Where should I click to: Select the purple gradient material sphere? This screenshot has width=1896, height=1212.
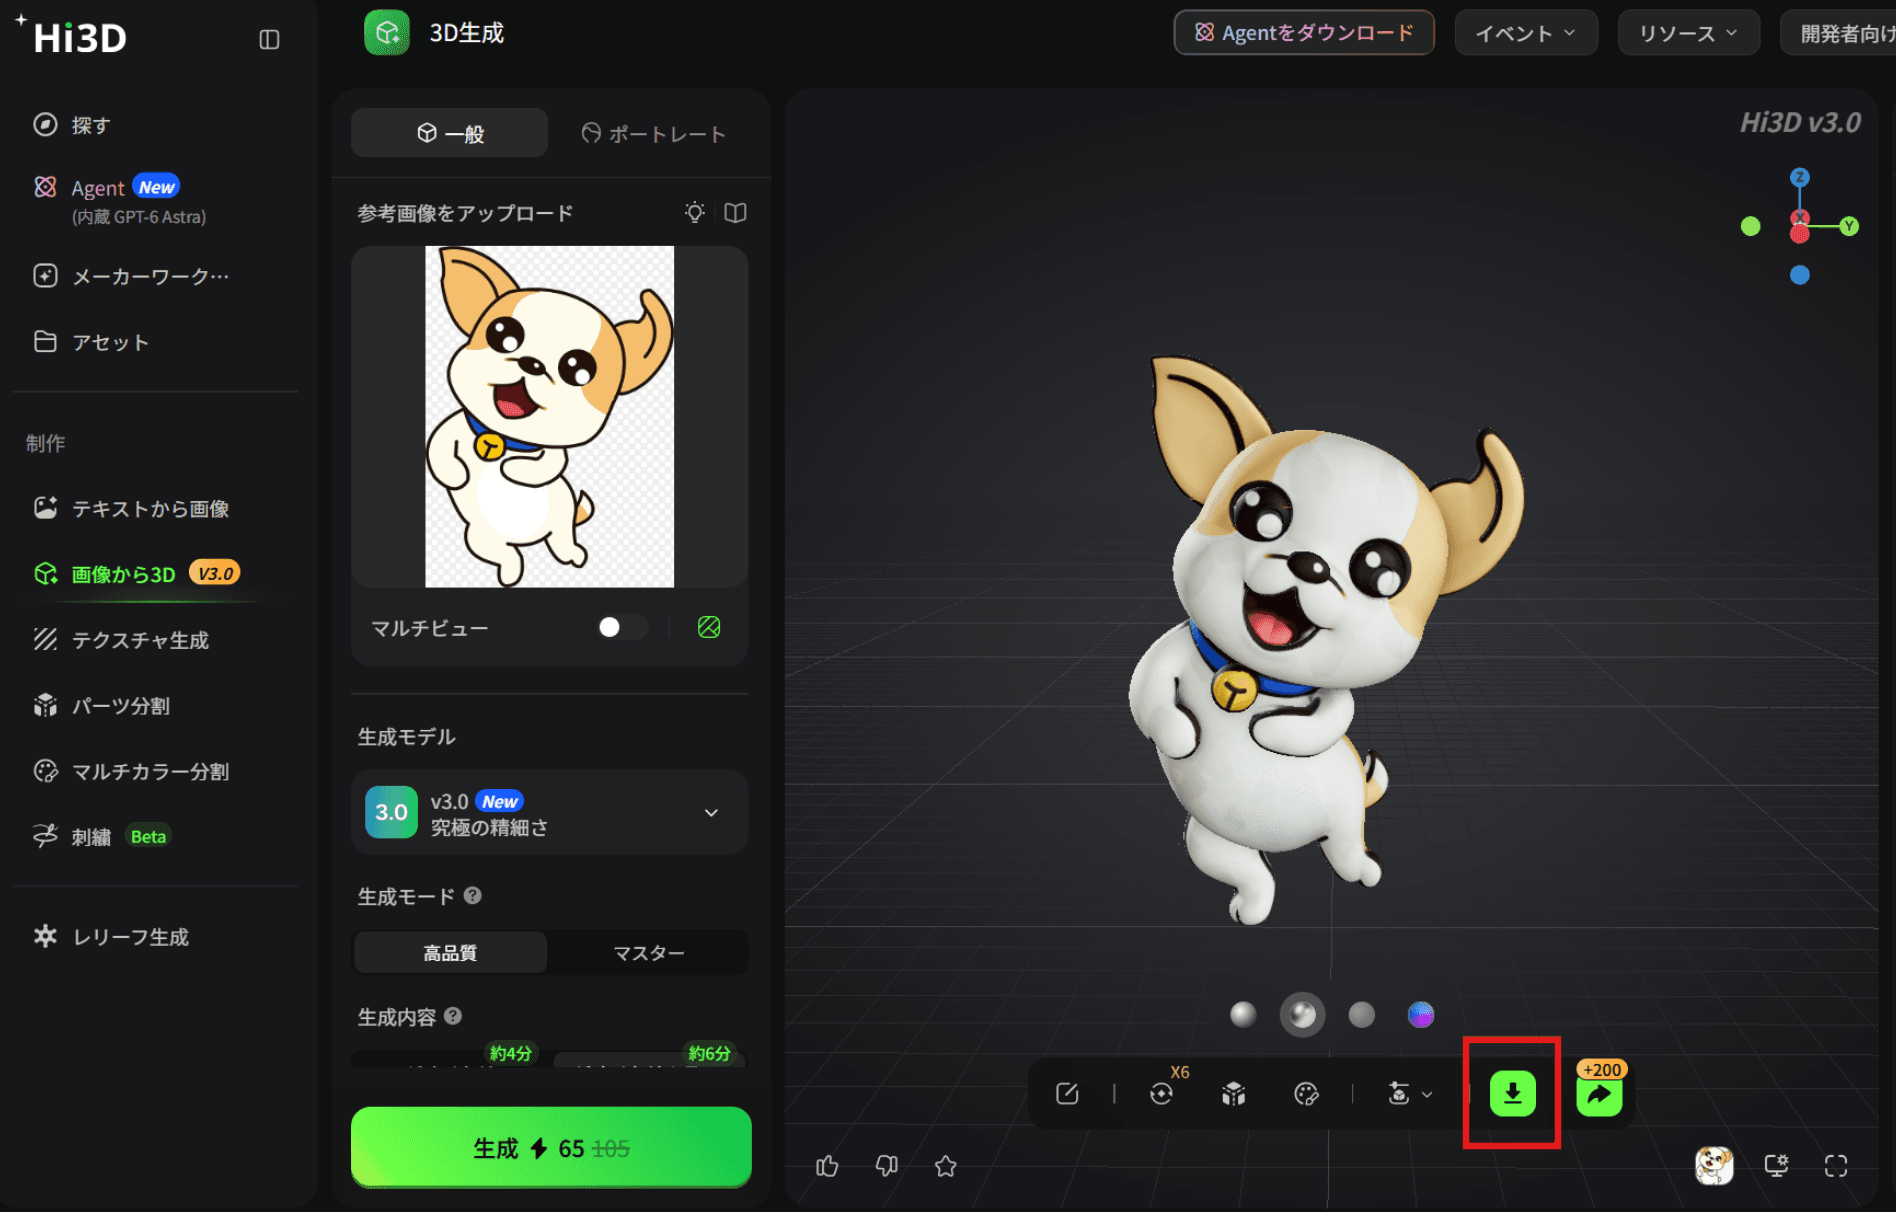(1421, 1015)
